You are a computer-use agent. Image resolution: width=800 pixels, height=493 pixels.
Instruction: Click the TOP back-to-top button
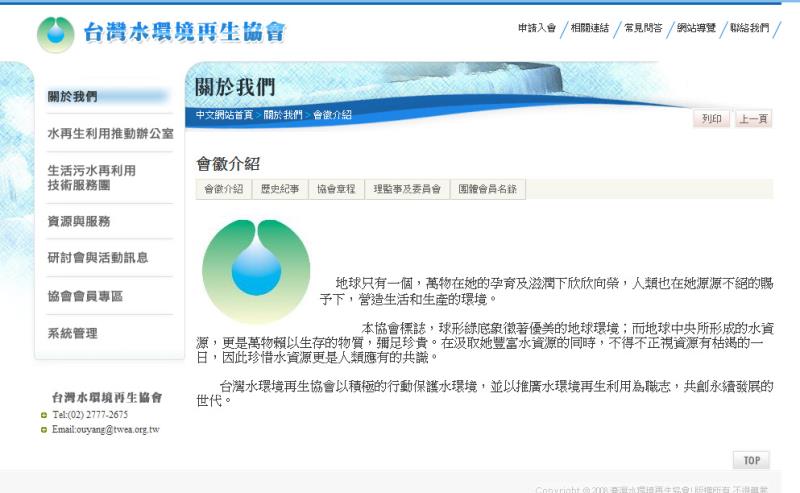click(x=751, y=460)
